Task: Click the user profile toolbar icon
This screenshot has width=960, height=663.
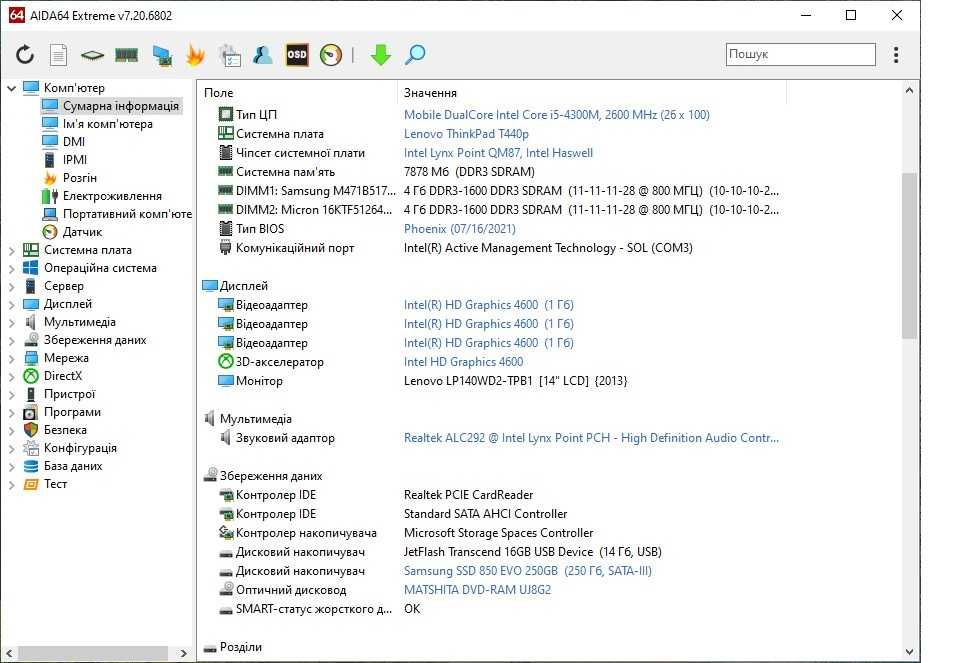Action: point(263,55)
